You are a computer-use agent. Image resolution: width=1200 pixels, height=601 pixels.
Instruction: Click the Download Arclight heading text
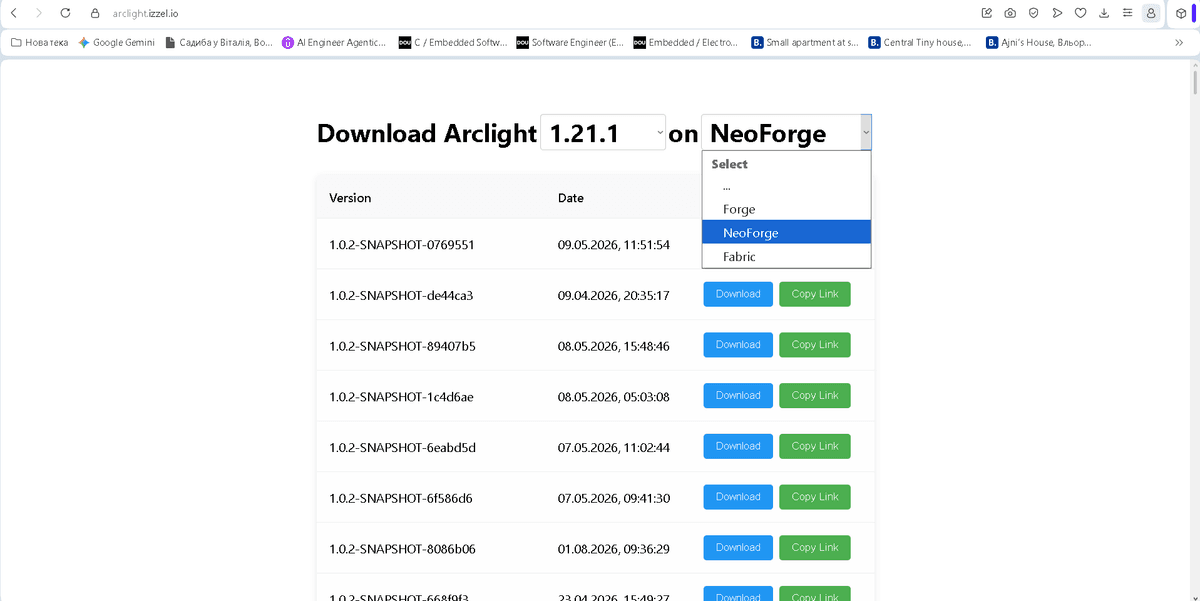coord(427,134)
